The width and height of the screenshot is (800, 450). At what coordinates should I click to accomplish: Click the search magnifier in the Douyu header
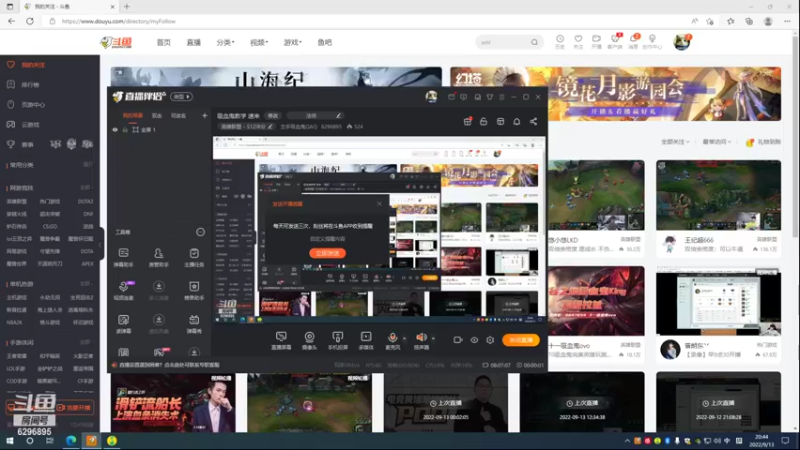click(534, 42)
